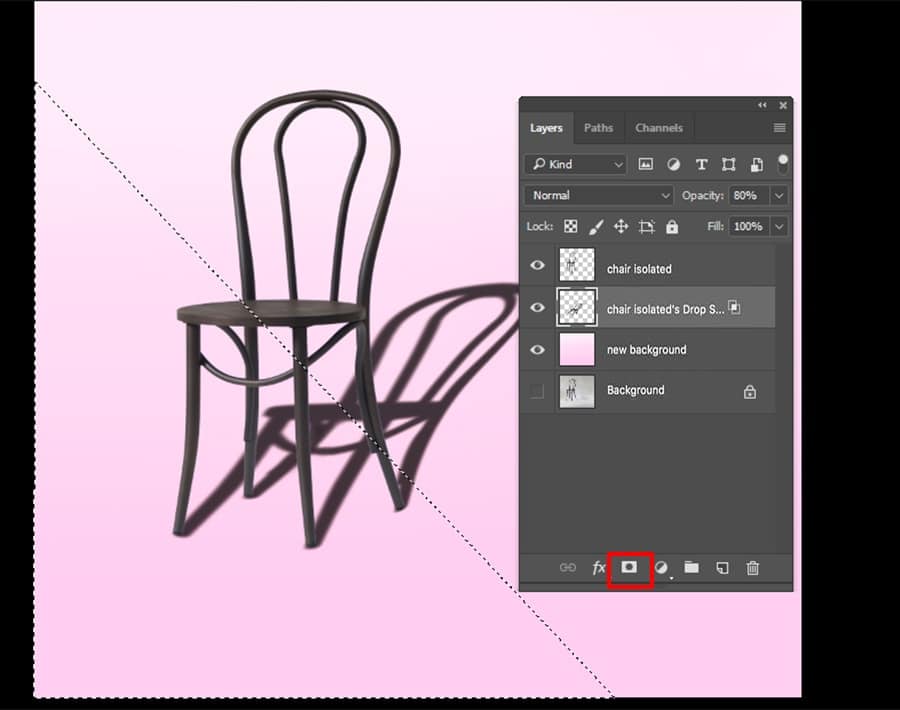Hide the Drop Shadow layer
Viewport: 900px width, 710px height.
pos(537,307)
